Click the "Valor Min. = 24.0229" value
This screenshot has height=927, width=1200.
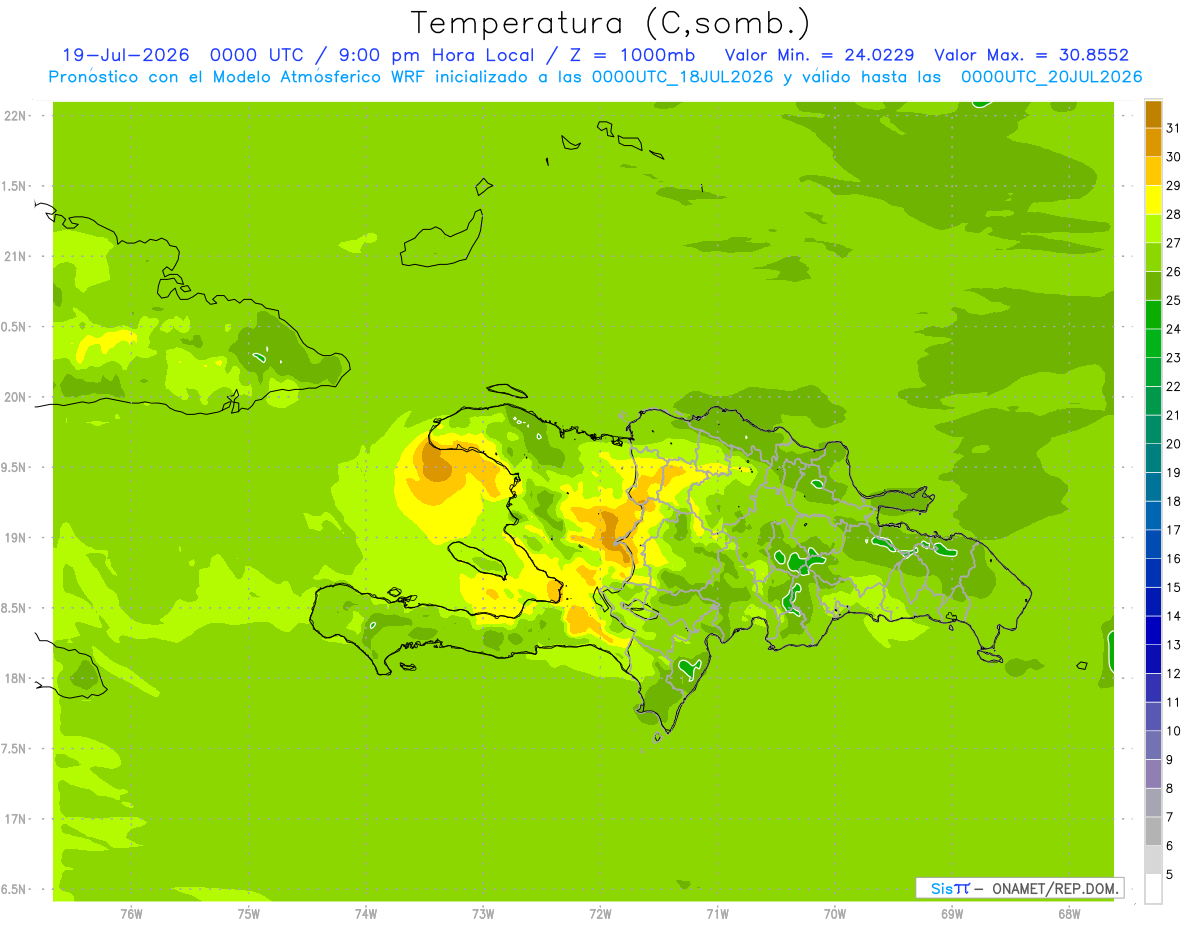pos(819,55)
